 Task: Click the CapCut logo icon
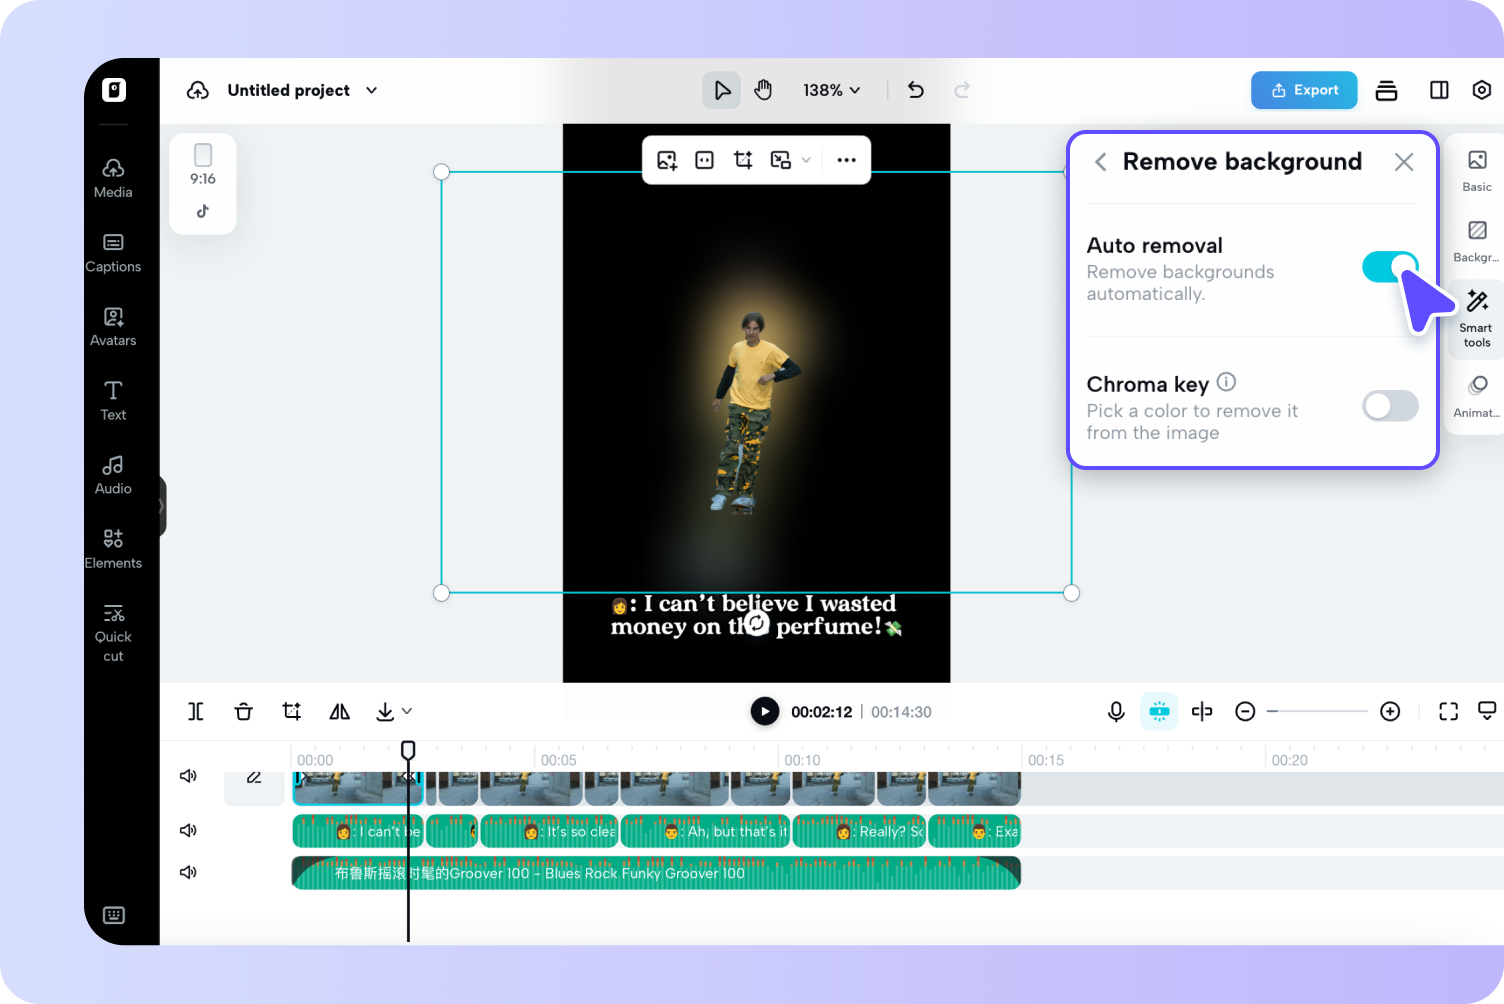(x=114, y=90)
